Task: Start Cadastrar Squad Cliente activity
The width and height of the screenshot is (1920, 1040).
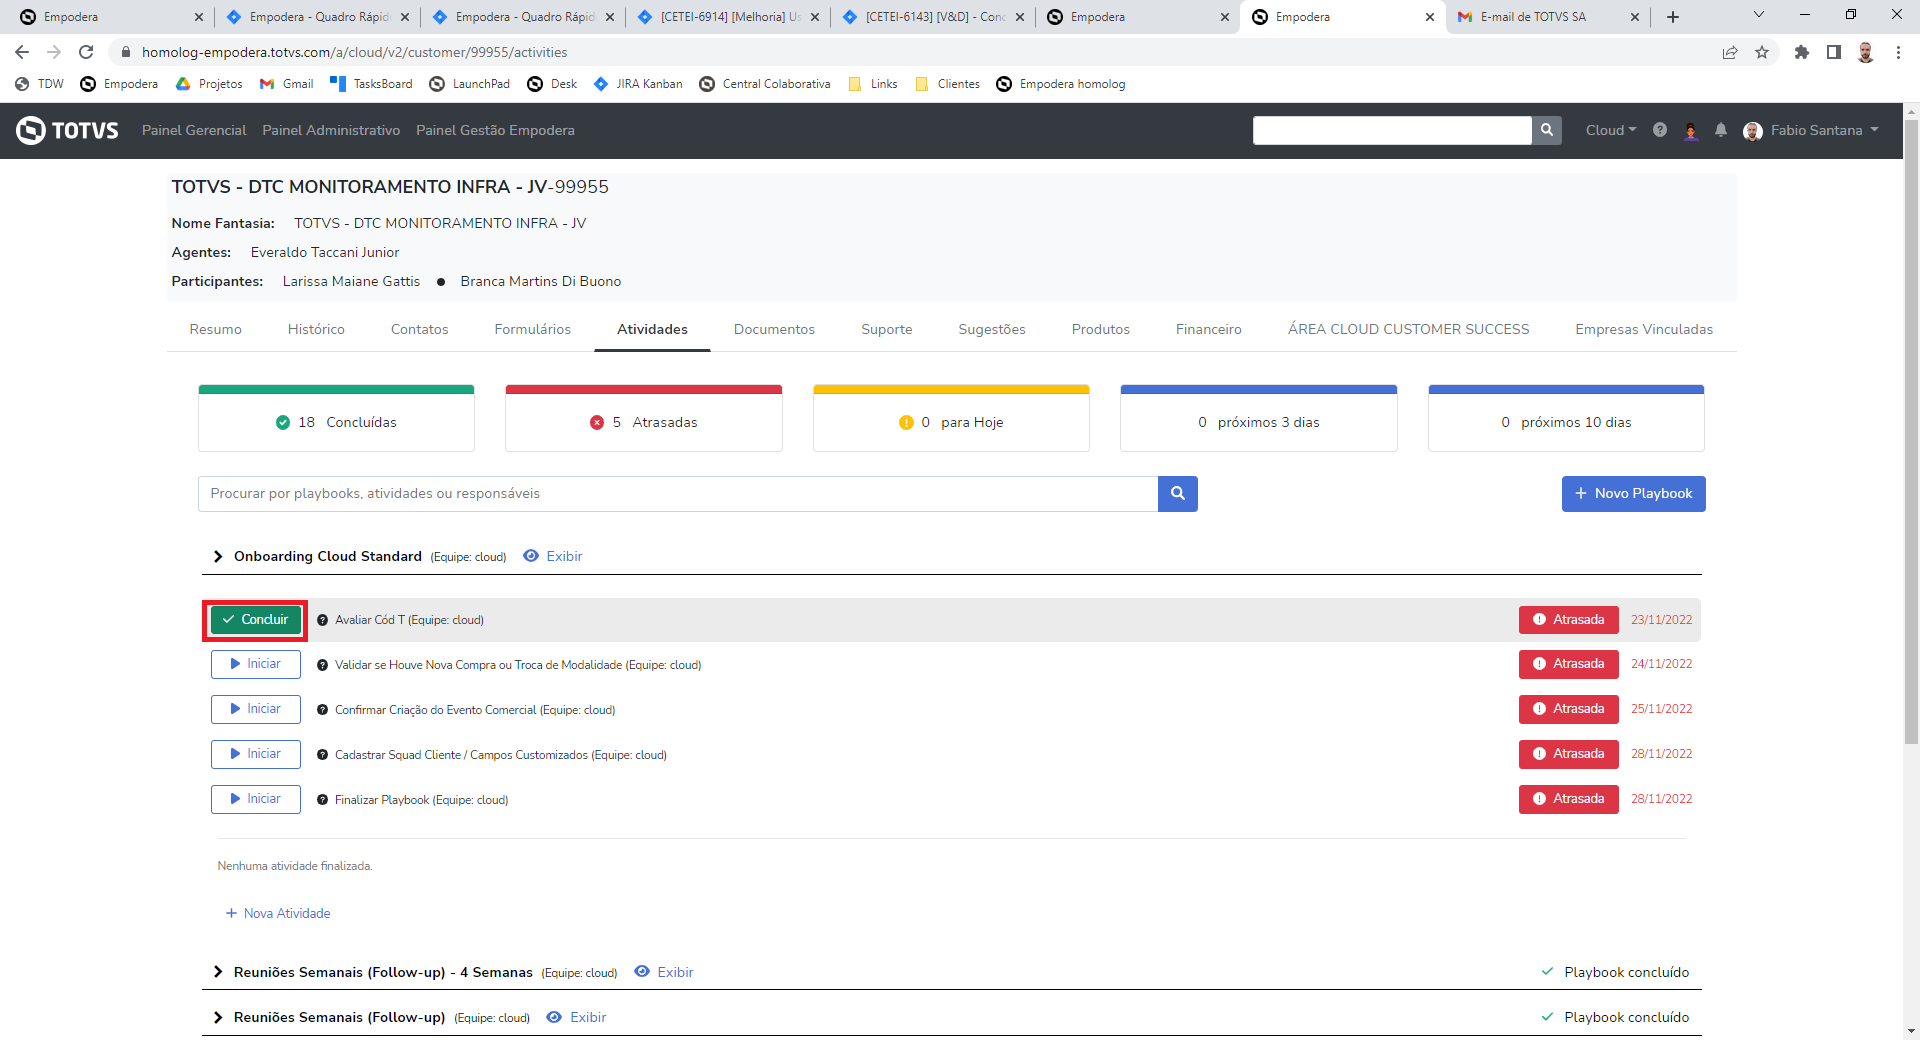Action: point(256,754)
